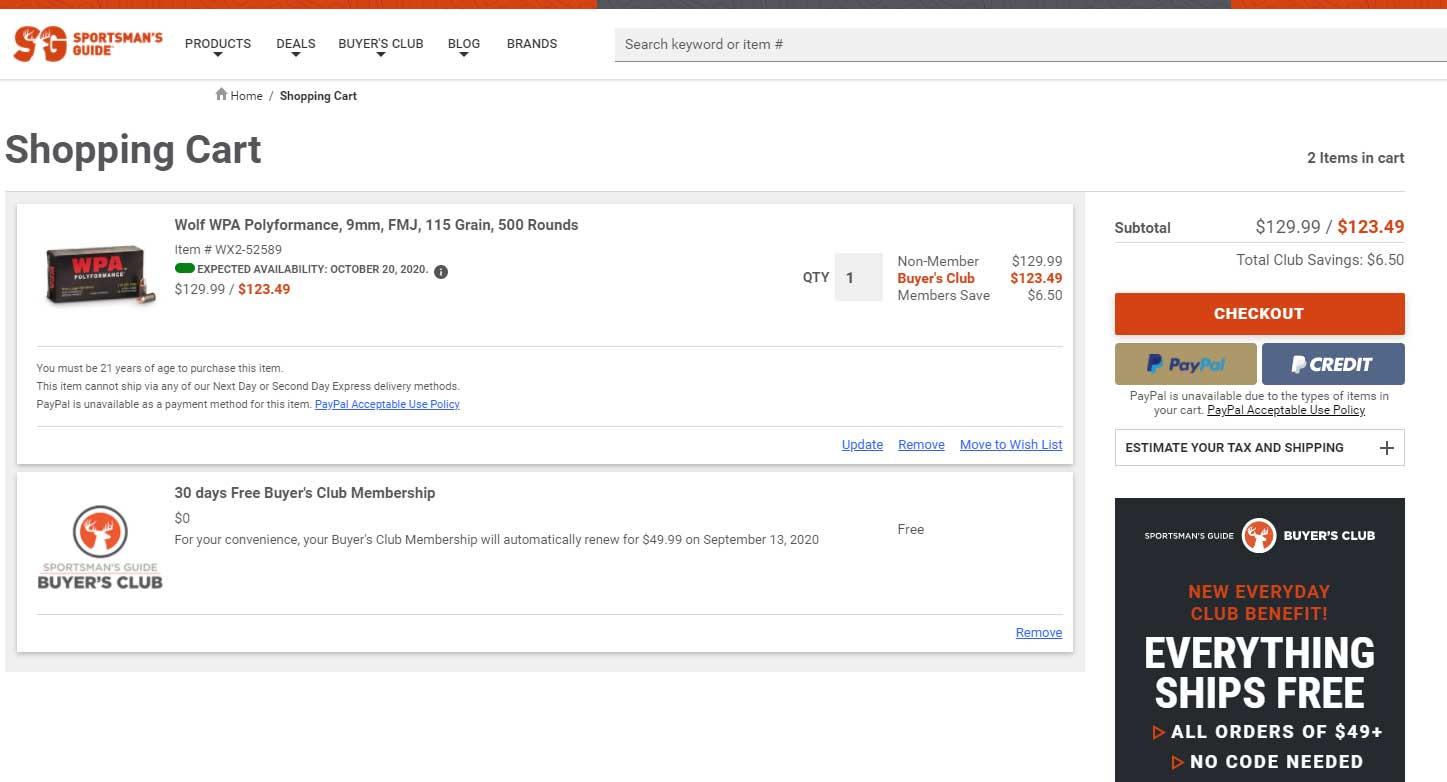Open the BUYER'S CLUB dropdown menu
The image size is (1447, 782).
(x=381, y=47)
